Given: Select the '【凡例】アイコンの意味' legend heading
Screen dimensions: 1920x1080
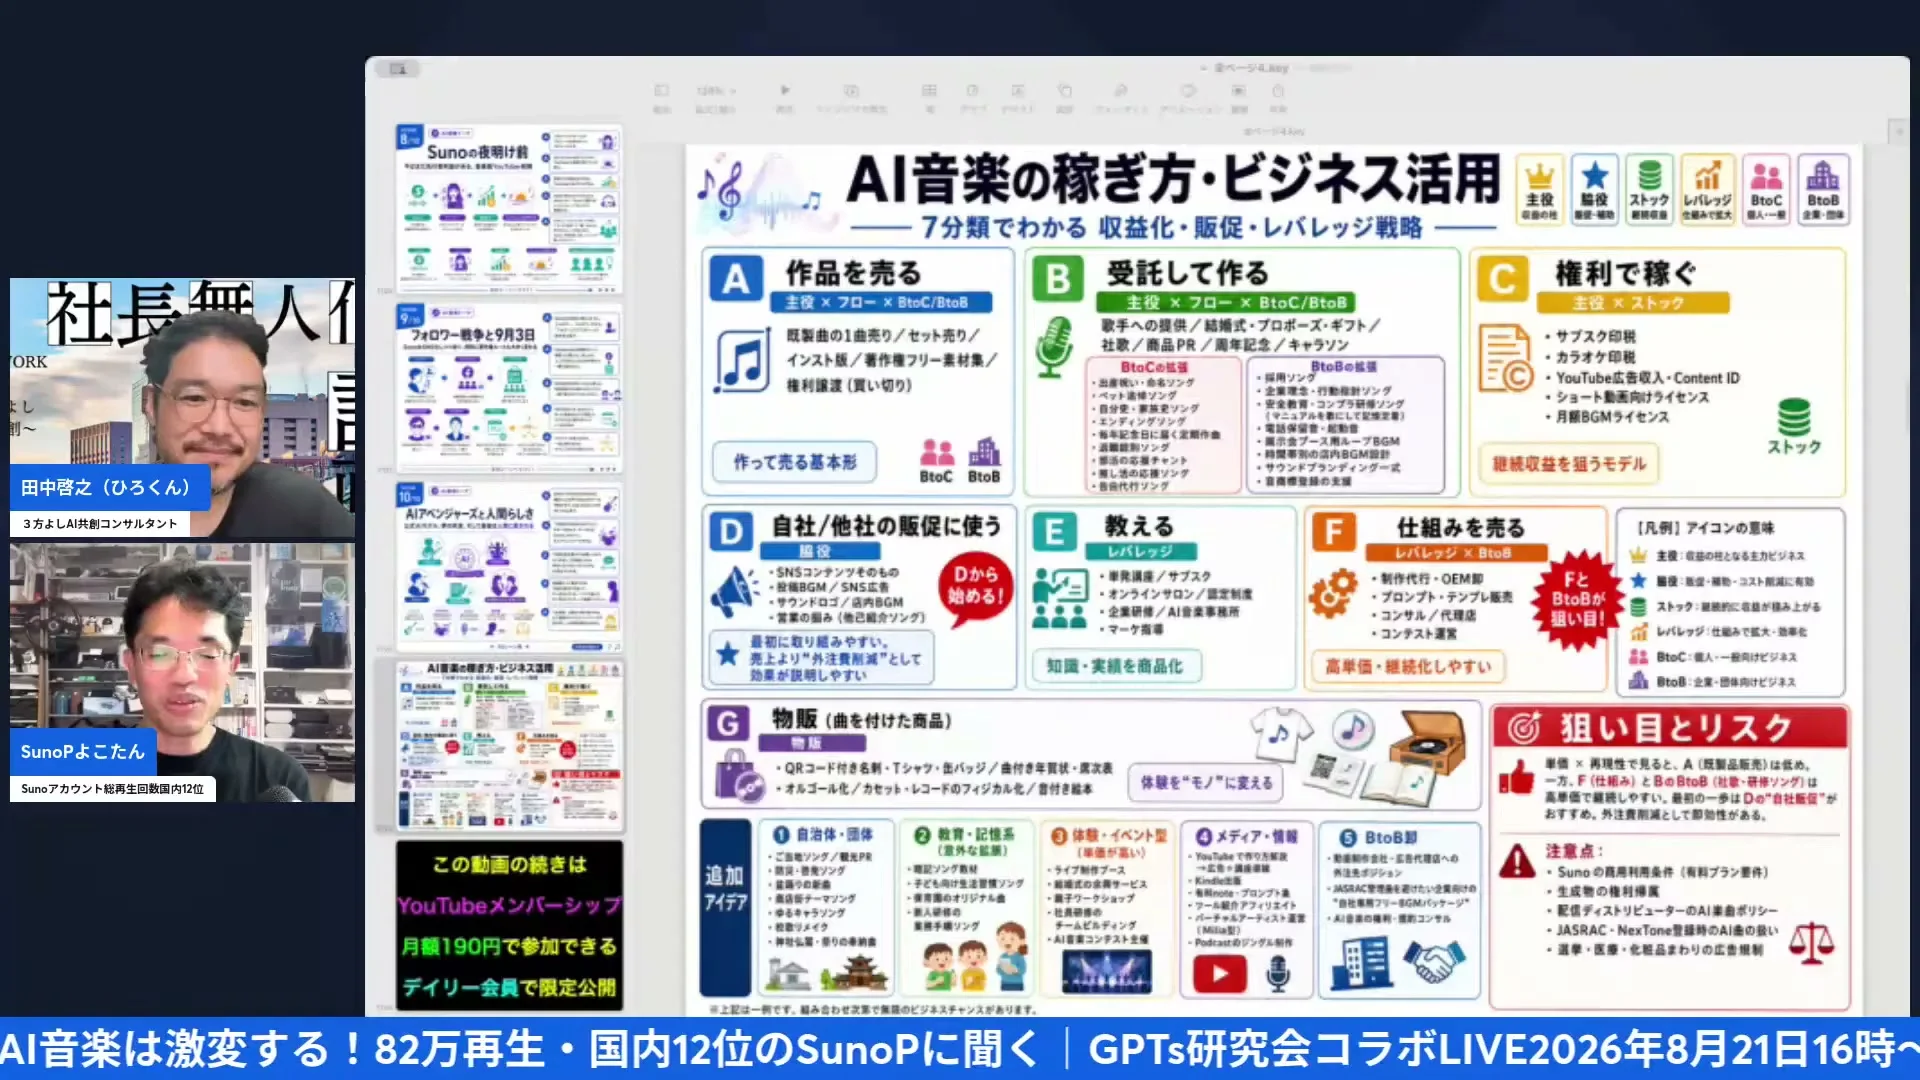Looking at the screenshot, I should pos(1705,528).
